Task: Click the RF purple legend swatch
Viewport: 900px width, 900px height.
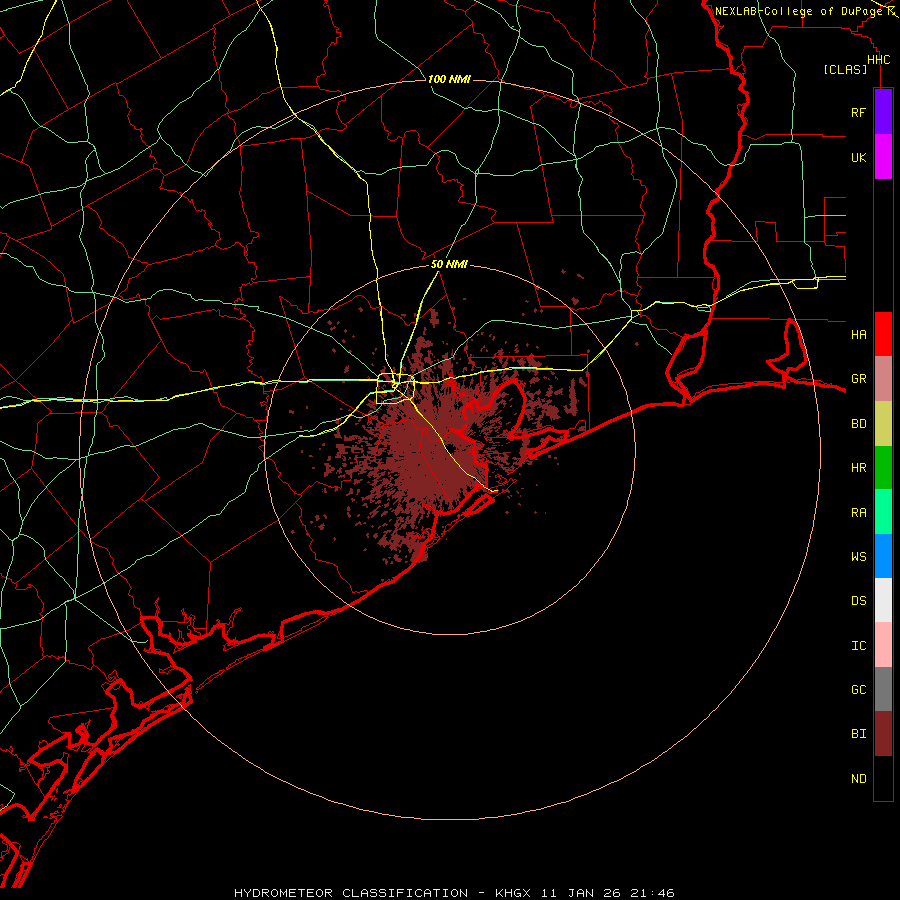Action: (883, 112)
